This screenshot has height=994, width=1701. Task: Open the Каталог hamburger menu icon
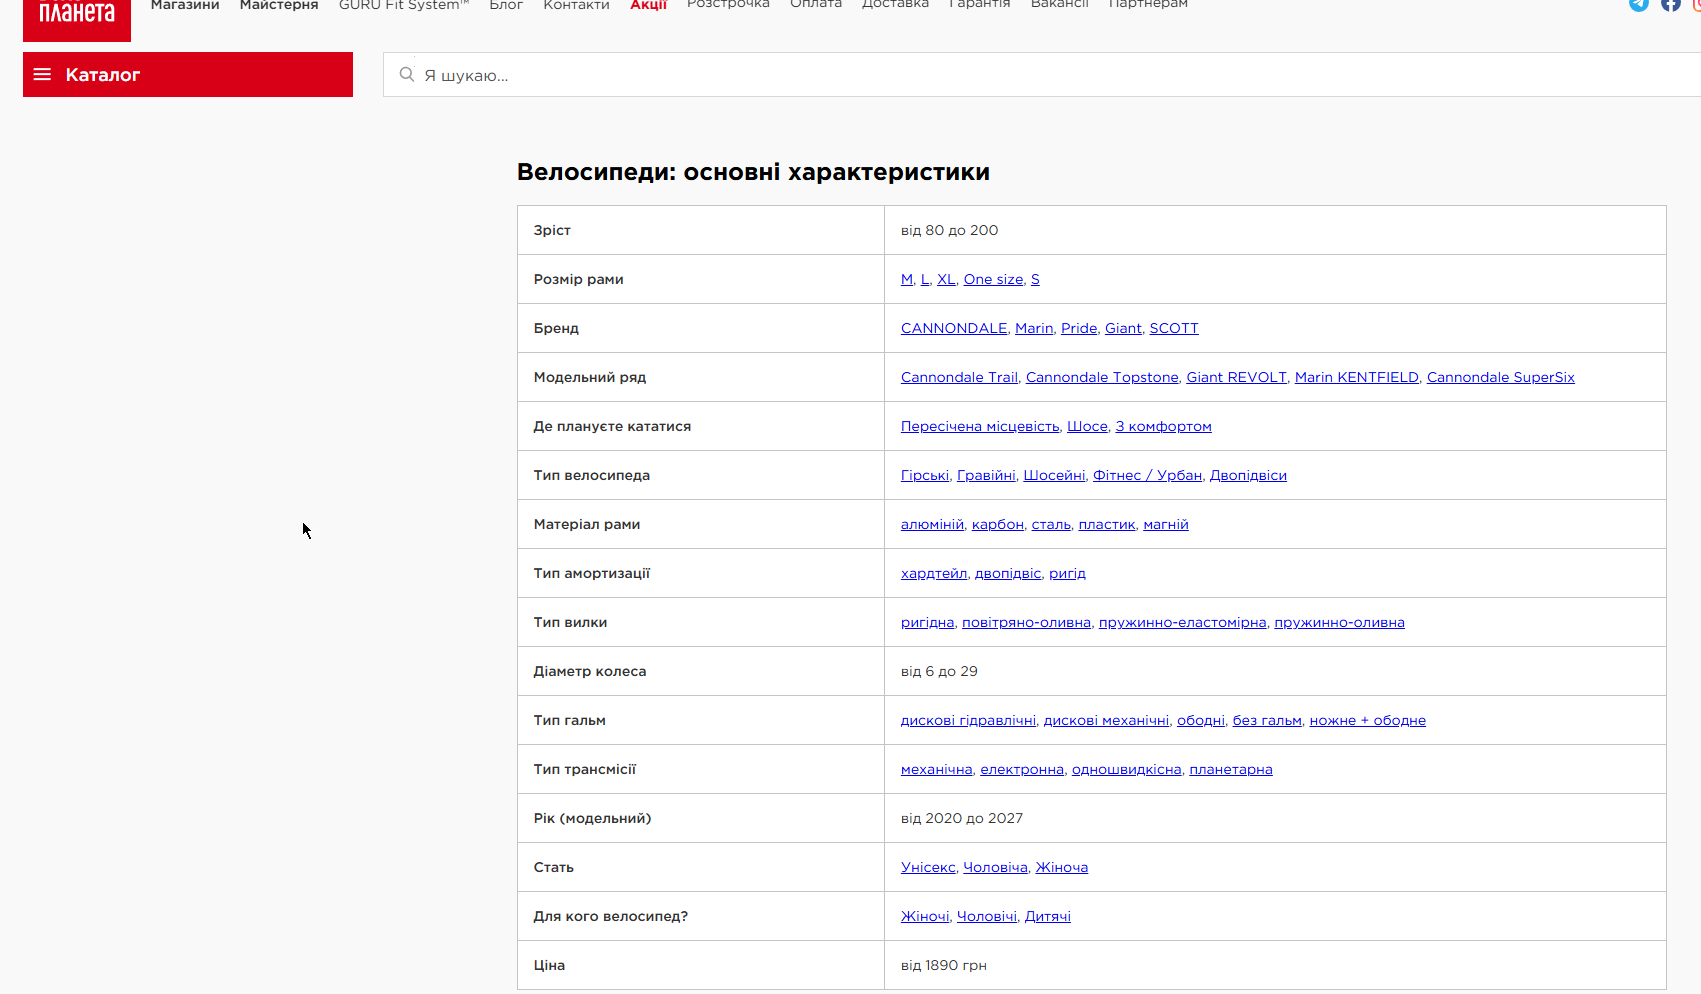42,75
